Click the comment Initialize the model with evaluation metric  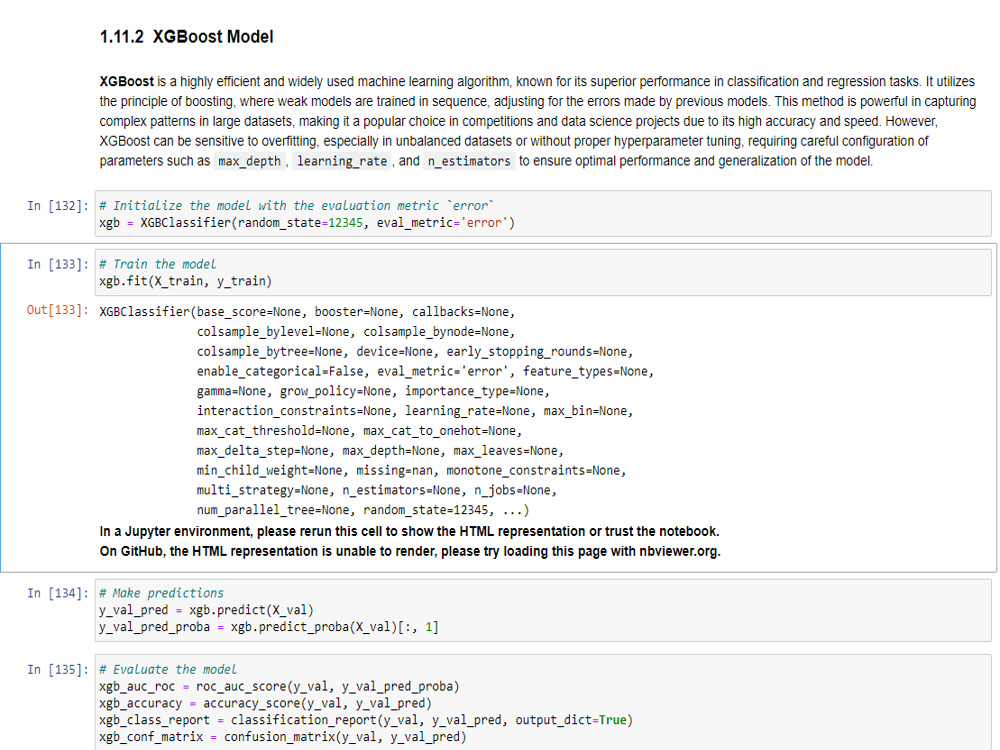click(297, 205)
